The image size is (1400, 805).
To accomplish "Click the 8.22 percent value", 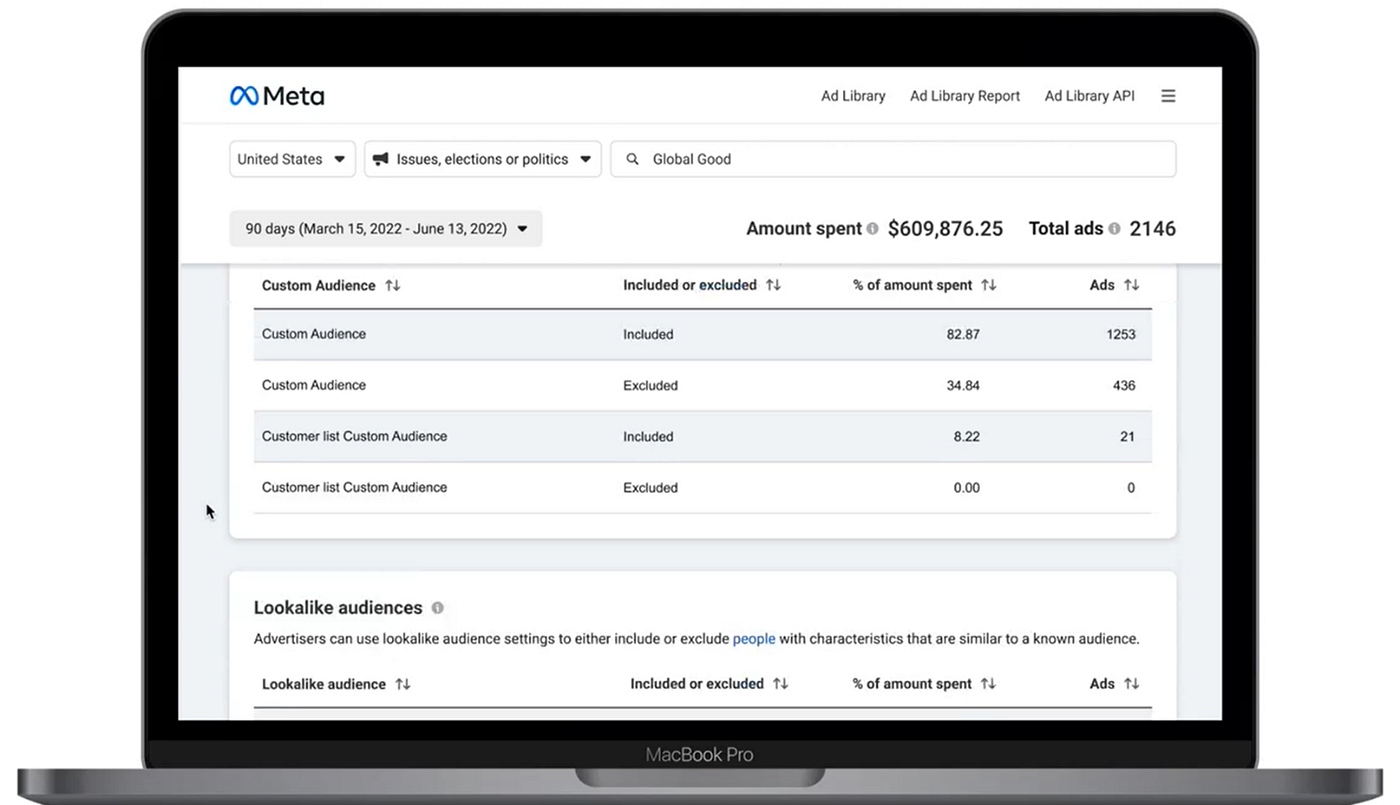I will coord(967,436).
